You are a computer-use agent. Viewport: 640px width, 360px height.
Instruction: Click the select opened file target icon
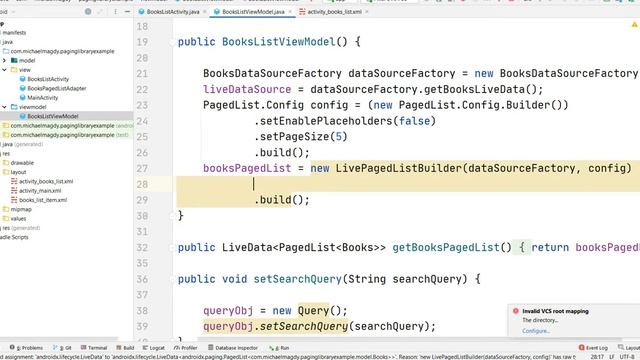(x=88, y=12)
